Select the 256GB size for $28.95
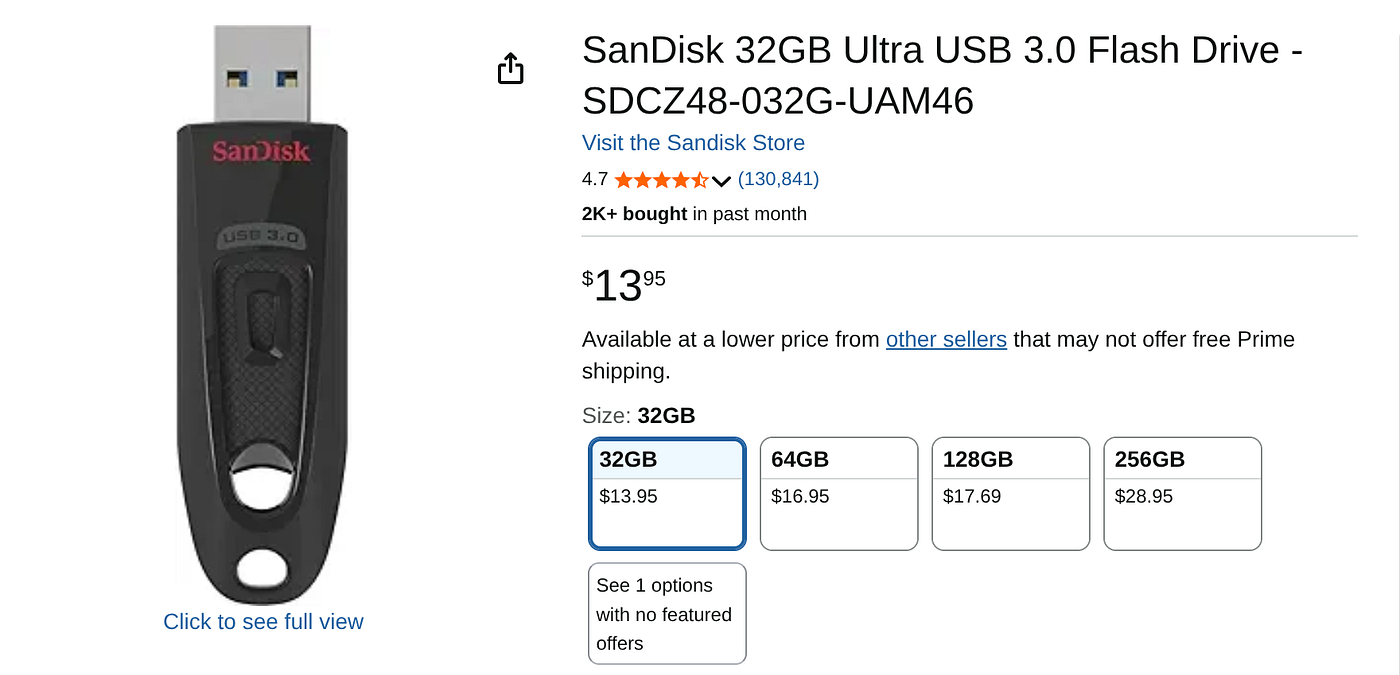The width and height of the screenshot is (1400, 675). click(1183, 494)
